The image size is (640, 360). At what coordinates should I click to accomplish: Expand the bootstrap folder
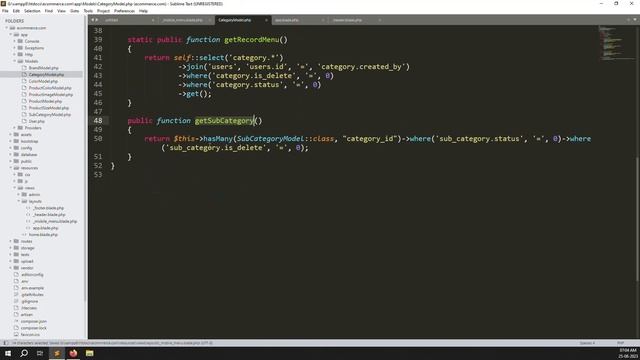11,141
